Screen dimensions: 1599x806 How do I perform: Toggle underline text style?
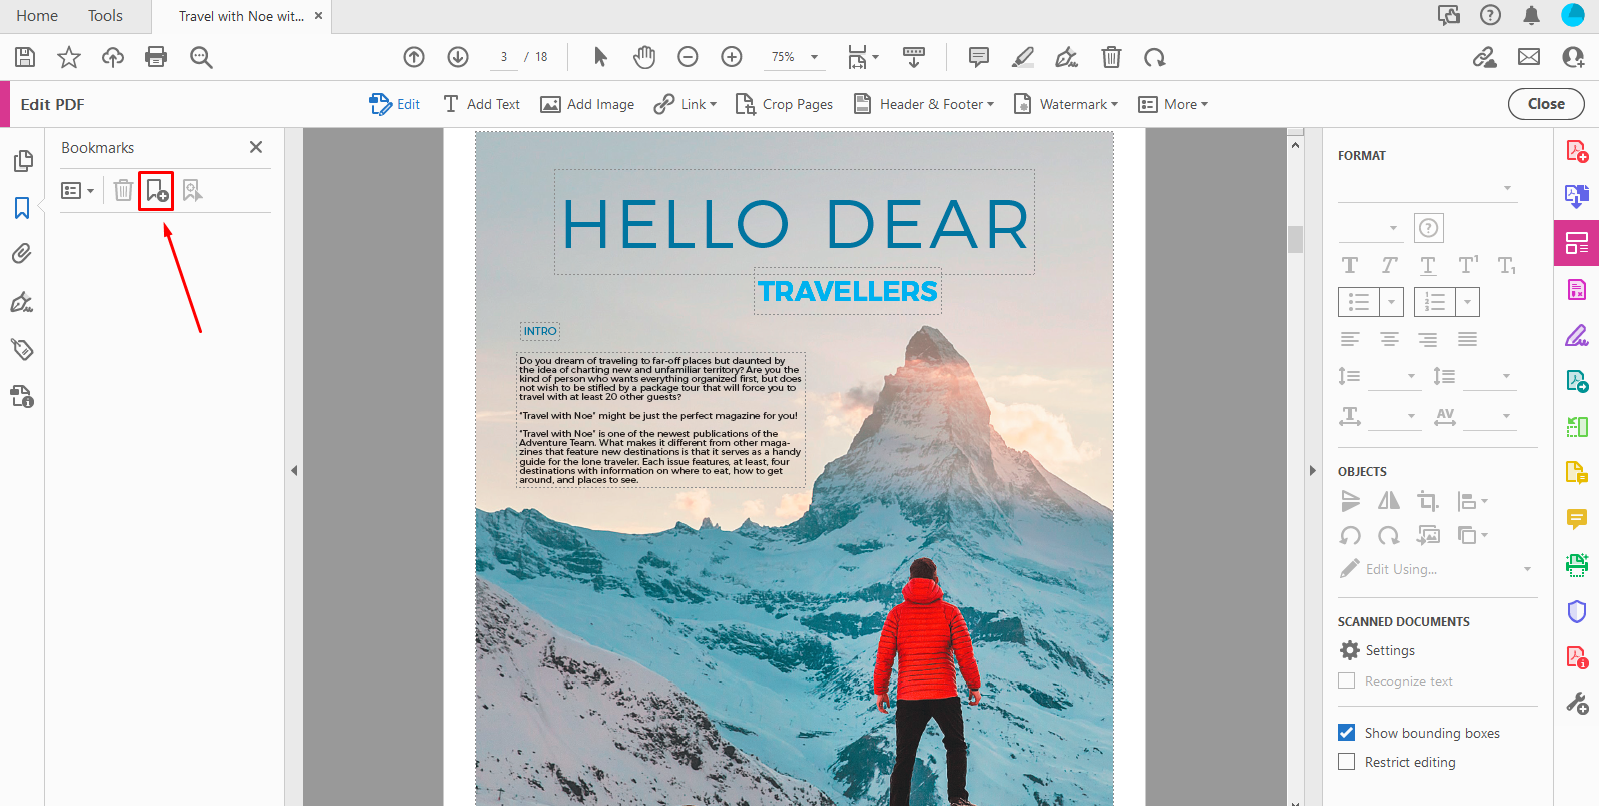click(x=1428, y=265)
